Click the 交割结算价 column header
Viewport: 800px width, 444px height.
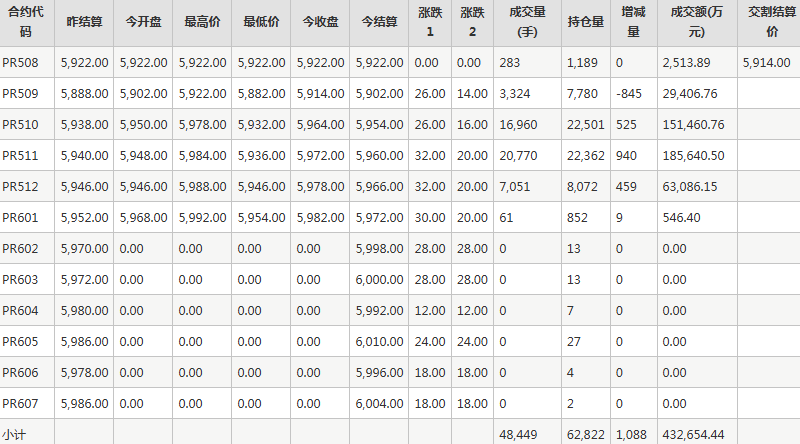[772, 22]
